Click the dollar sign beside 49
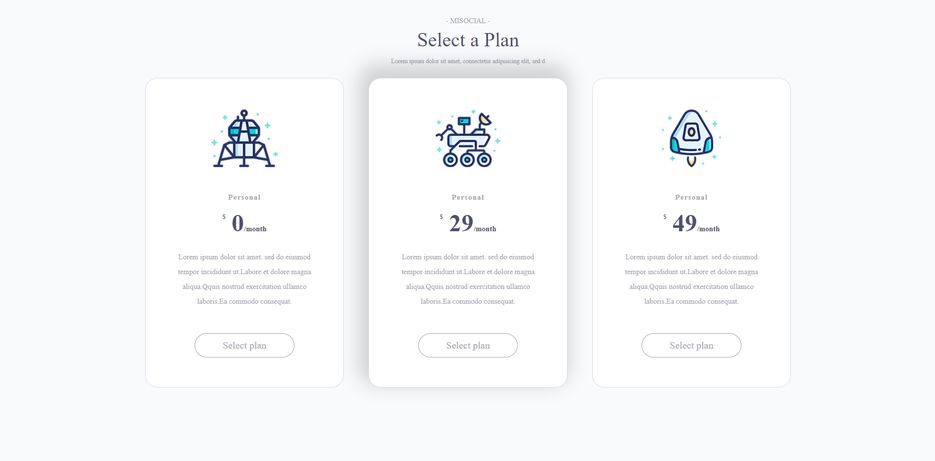The height and width of the screenshot is (461, 935). coord(665,217)
